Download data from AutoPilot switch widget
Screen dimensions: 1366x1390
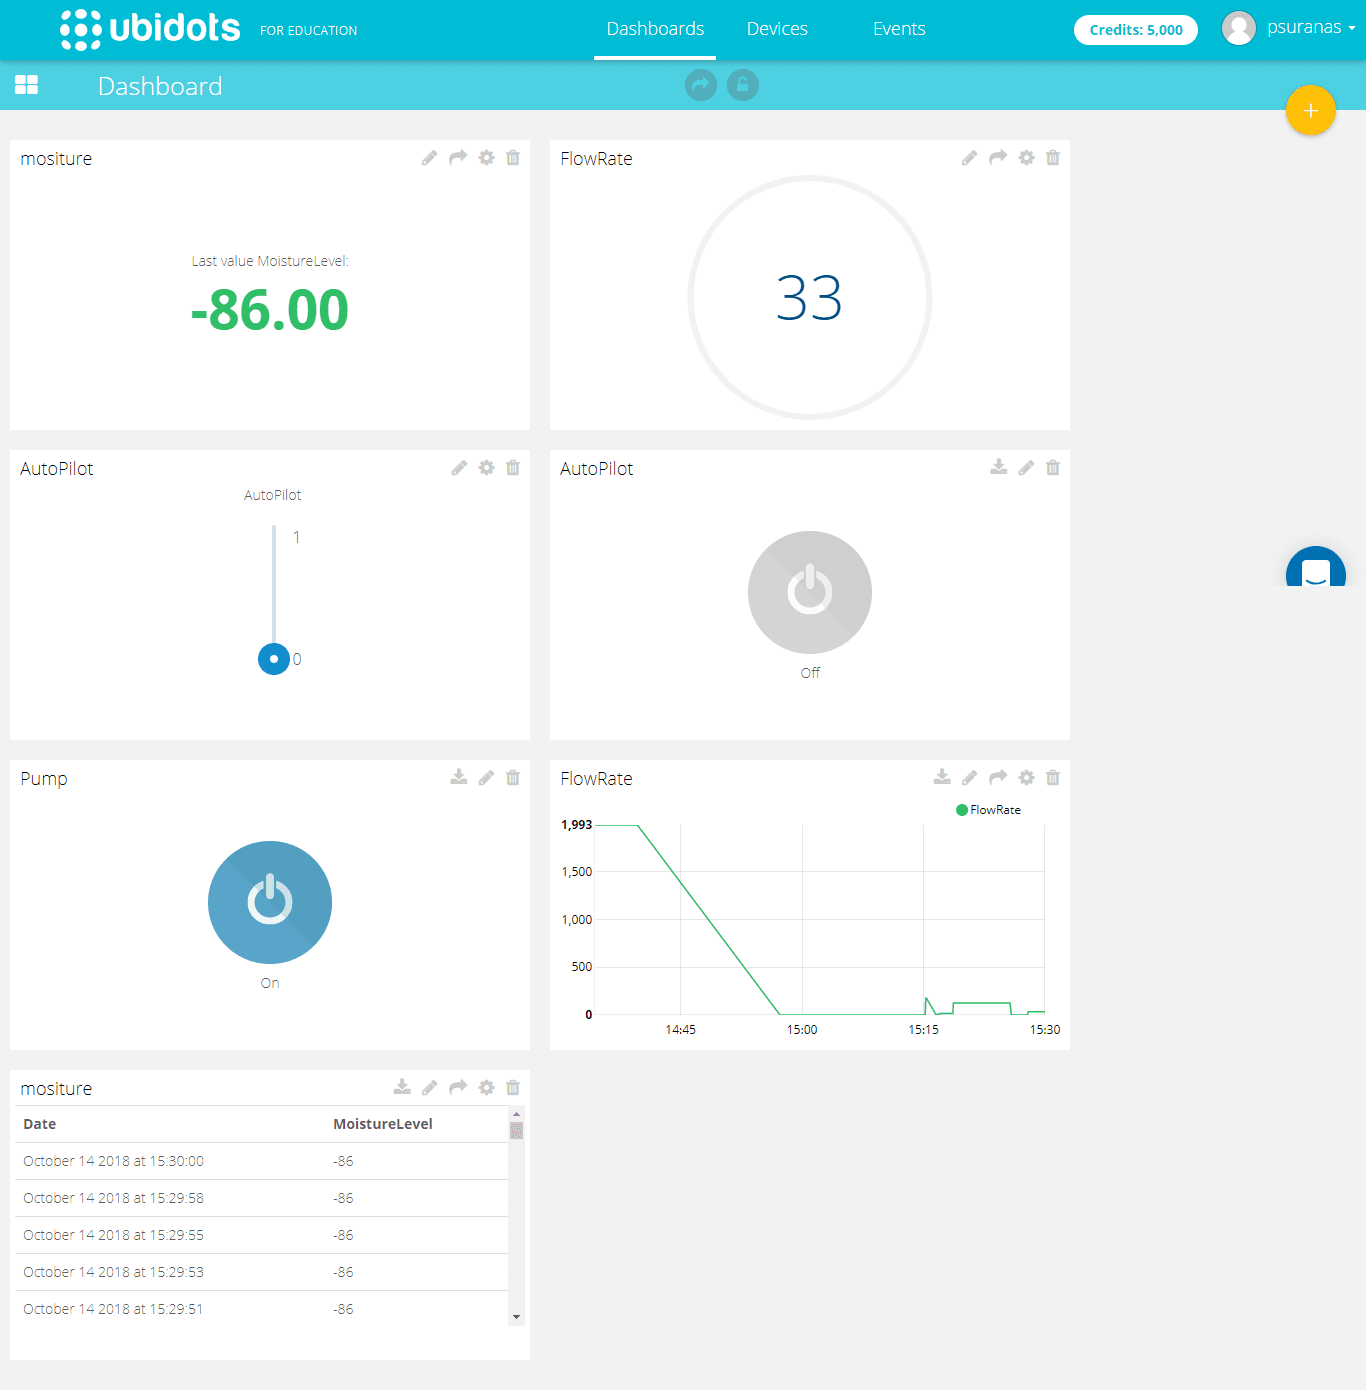(998, 467)
